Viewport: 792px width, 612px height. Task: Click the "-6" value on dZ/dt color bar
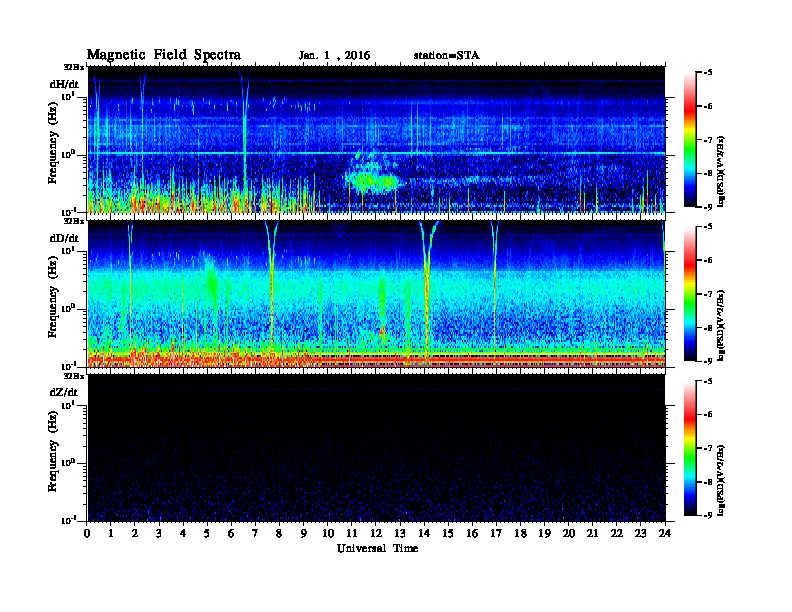pyautogui.click(x=708, y=415)
